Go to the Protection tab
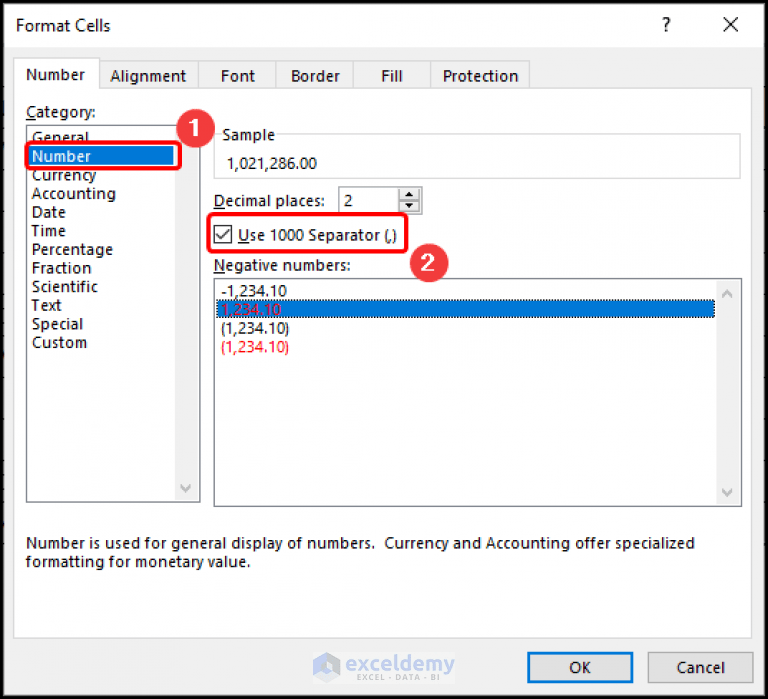The width and height of the screenshot is (768, 699). tap(480, 76)
